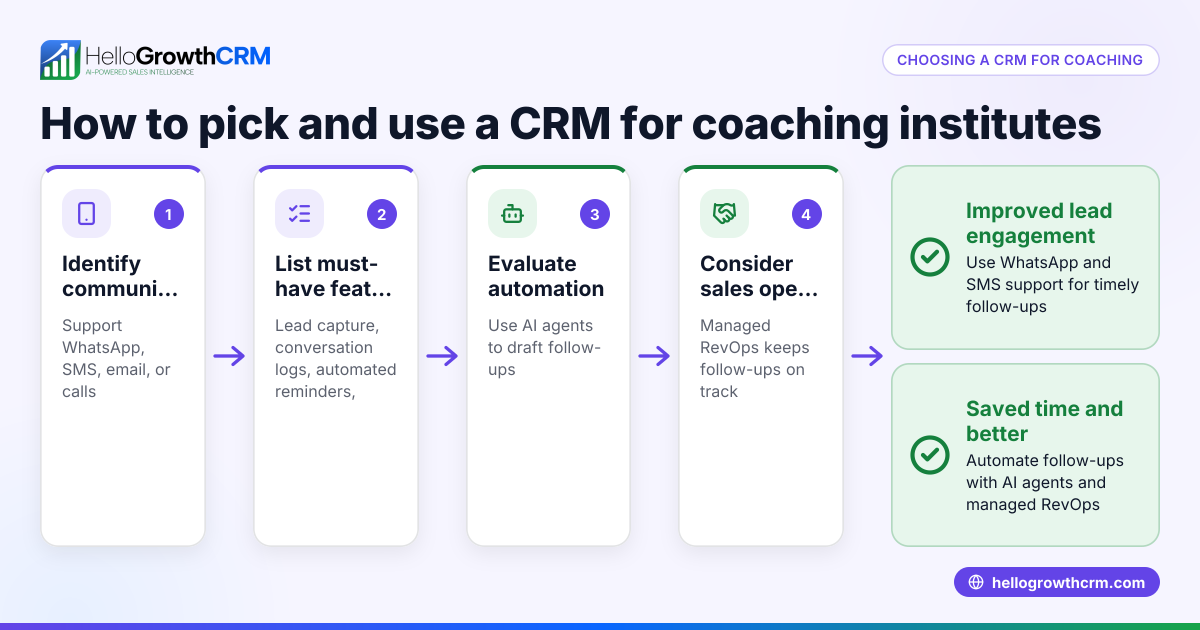Open the hellogrowthcrm.com link
Image resolution: width=1200 pixels, height=630 pixels.
(x=1056, y=583)
